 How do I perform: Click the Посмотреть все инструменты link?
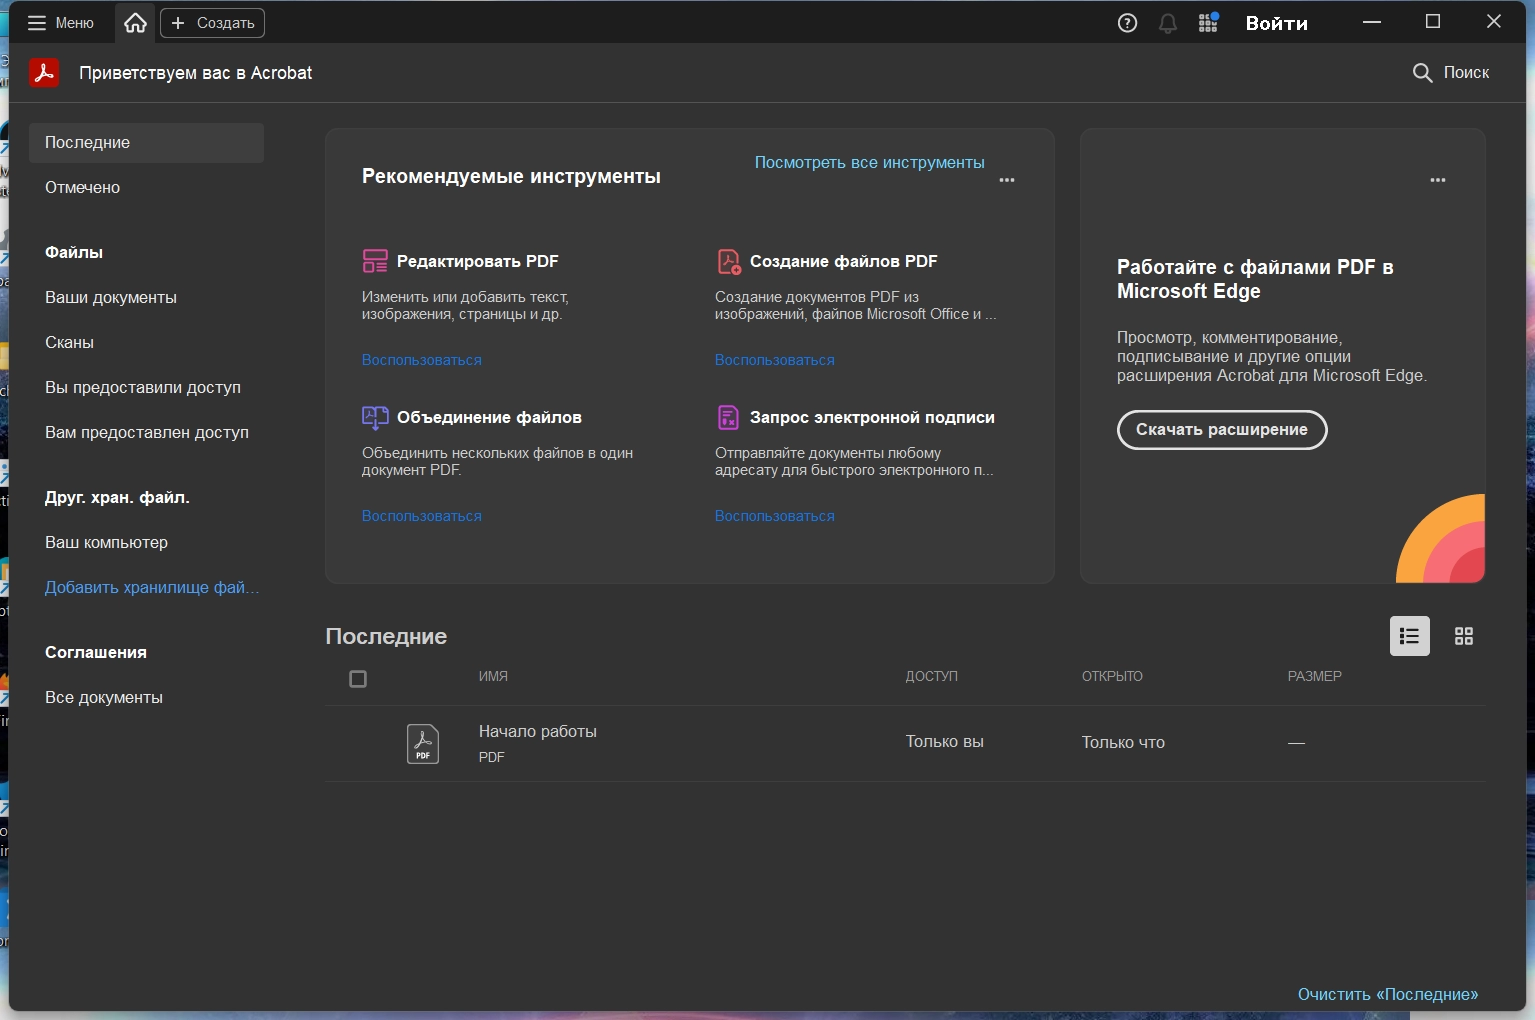[x=869, y=162]
